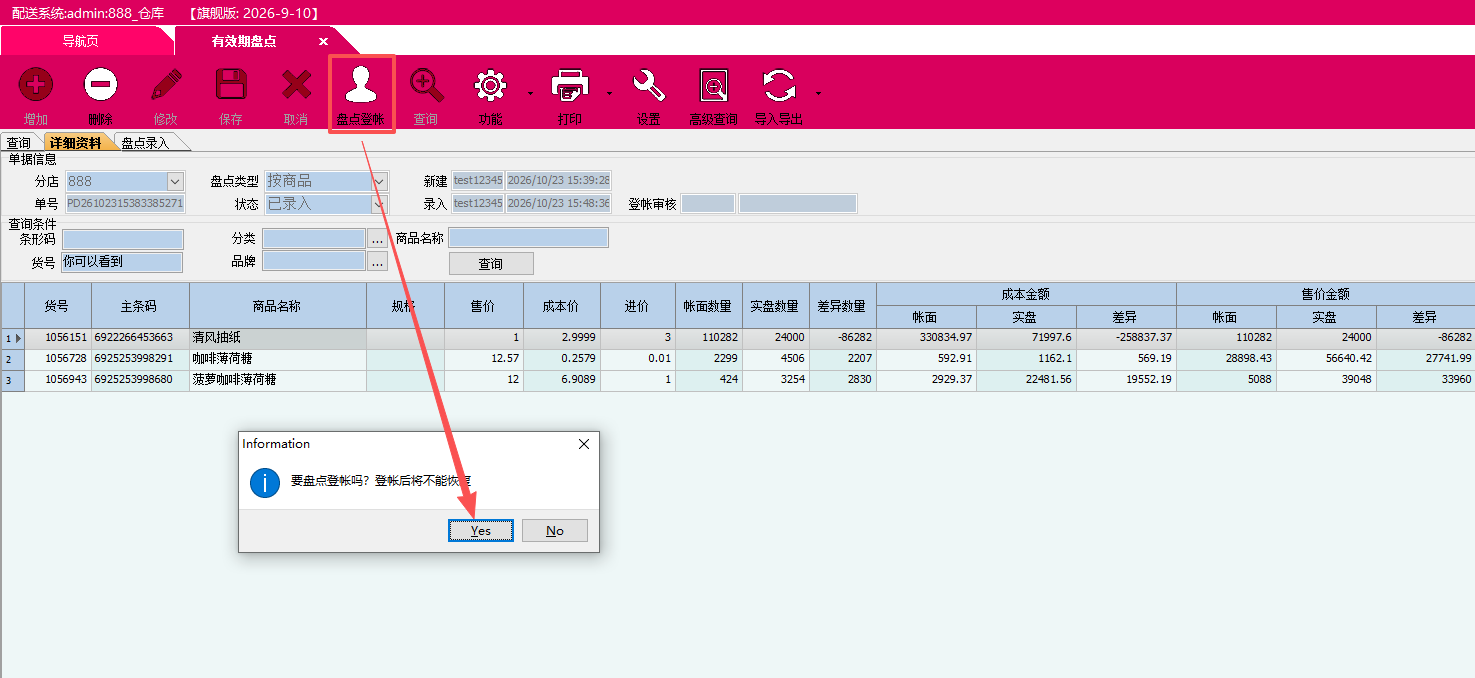This screenshot has height=678, width=1475.
Task: Click the 成本金额 group header
Action: [1026, 295]
